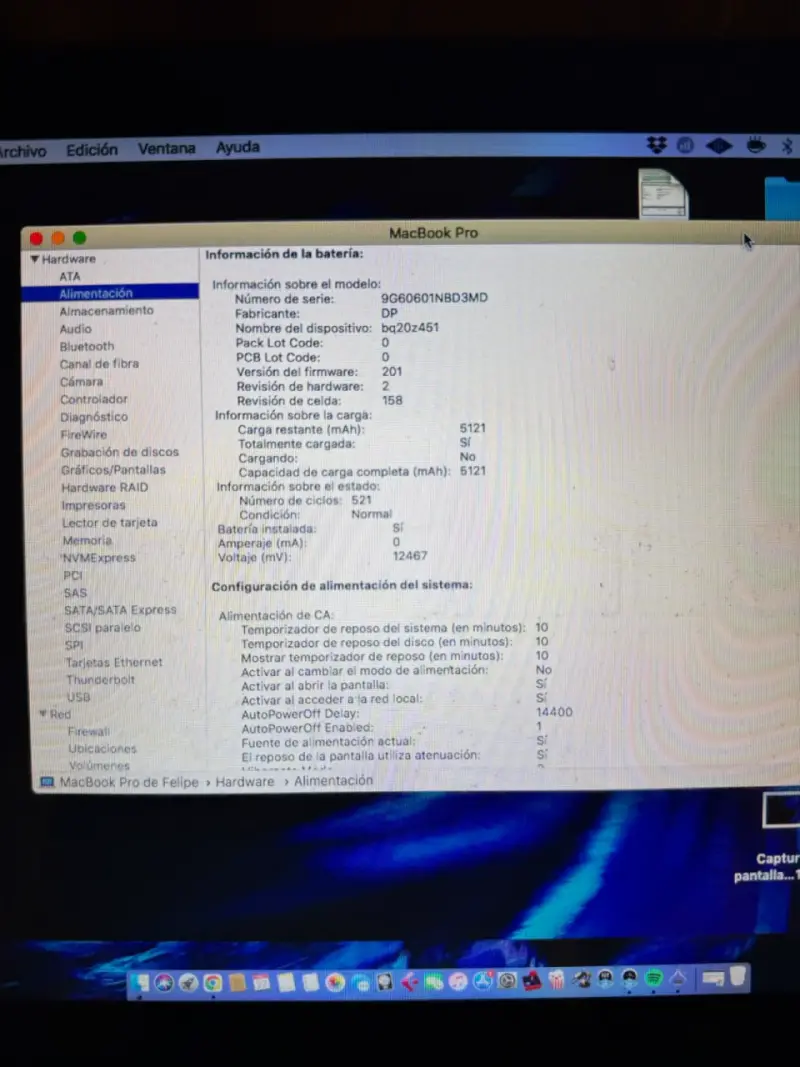Open the Ventana menu

click(167, 148)
